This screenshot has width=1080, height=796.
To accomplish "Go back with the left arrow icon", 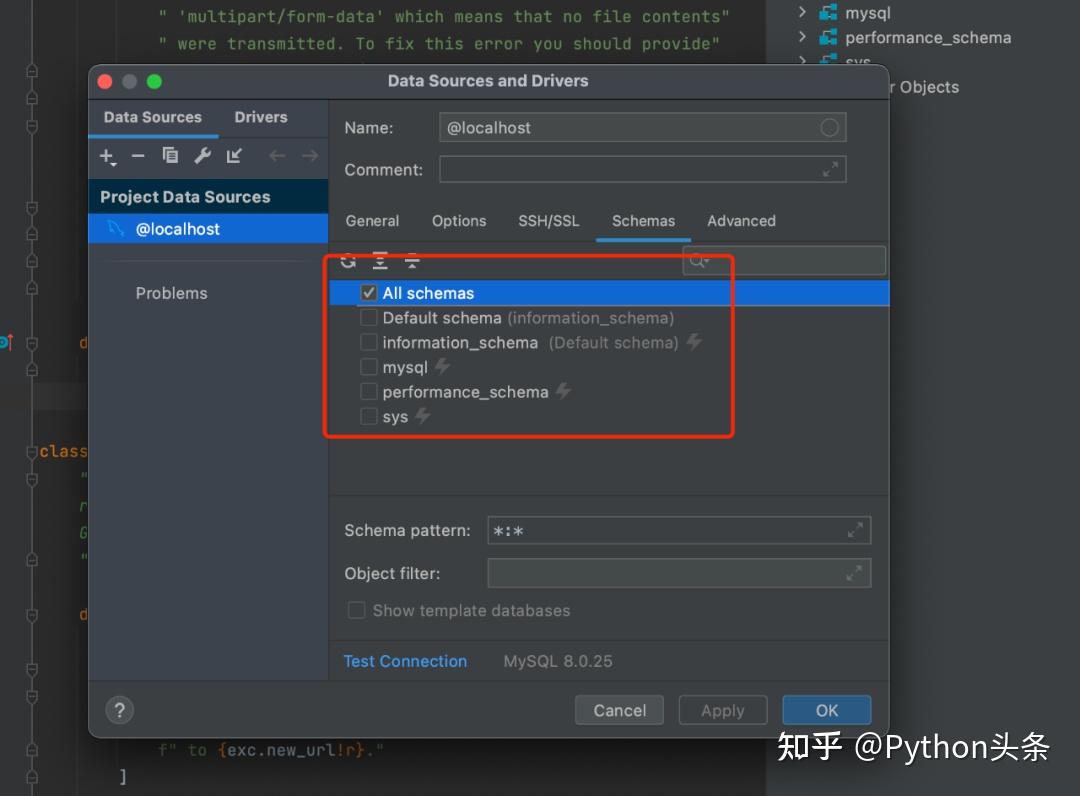I will [x=277, y=156].
